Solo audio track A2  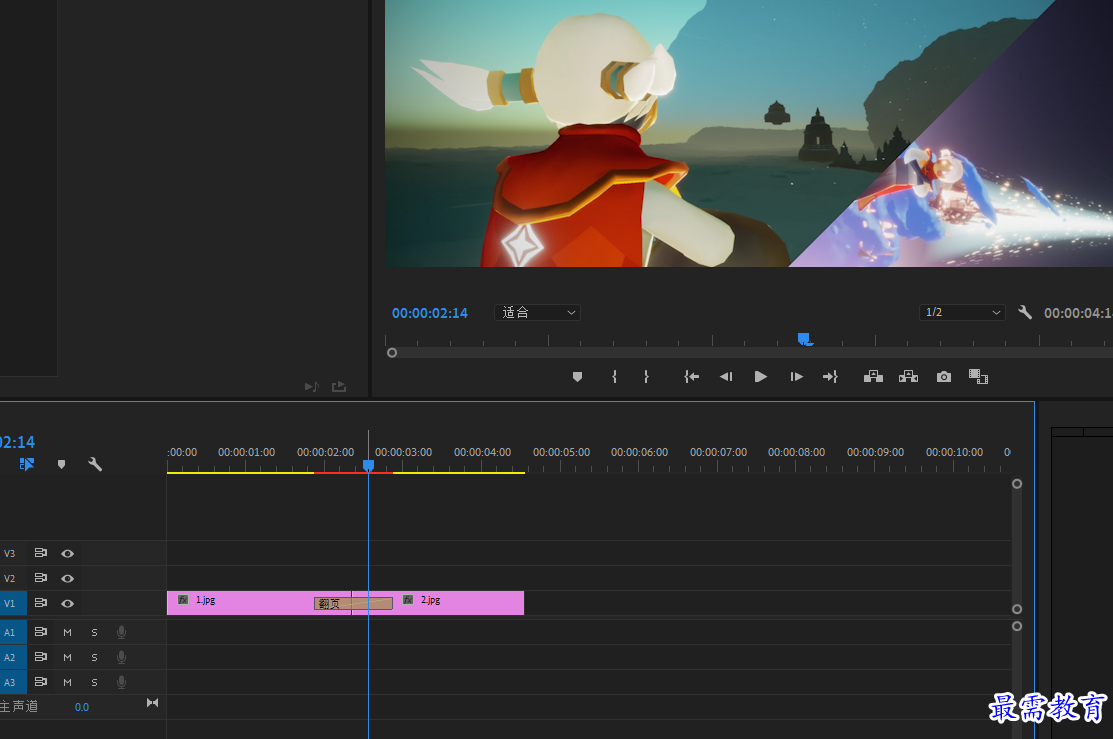(x=94, y=657)
